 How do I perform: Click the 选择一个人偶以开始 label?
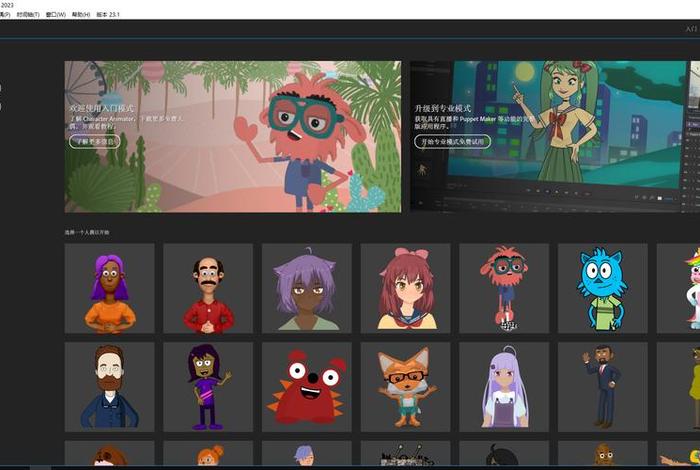pyautogui.click(x=87, y=233)
